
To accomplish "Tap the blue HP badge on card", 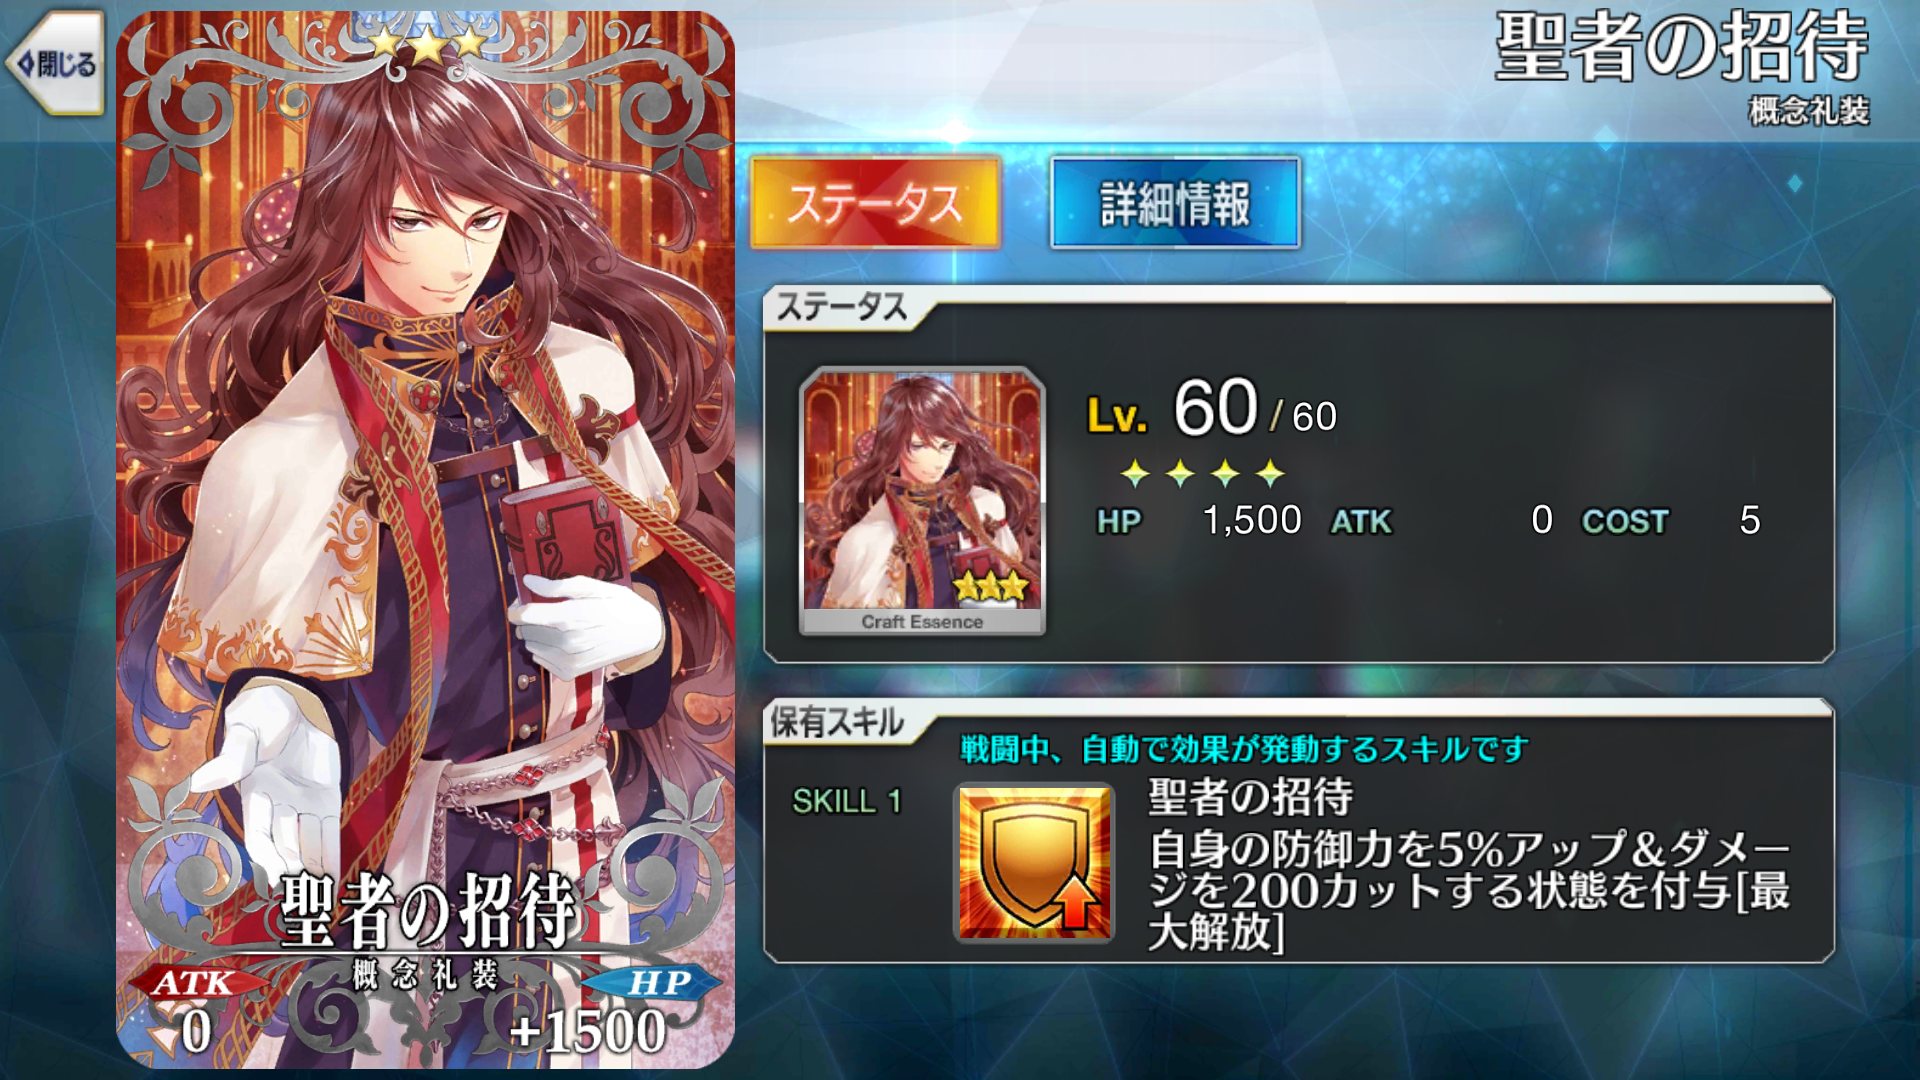I will pos(658,983).
